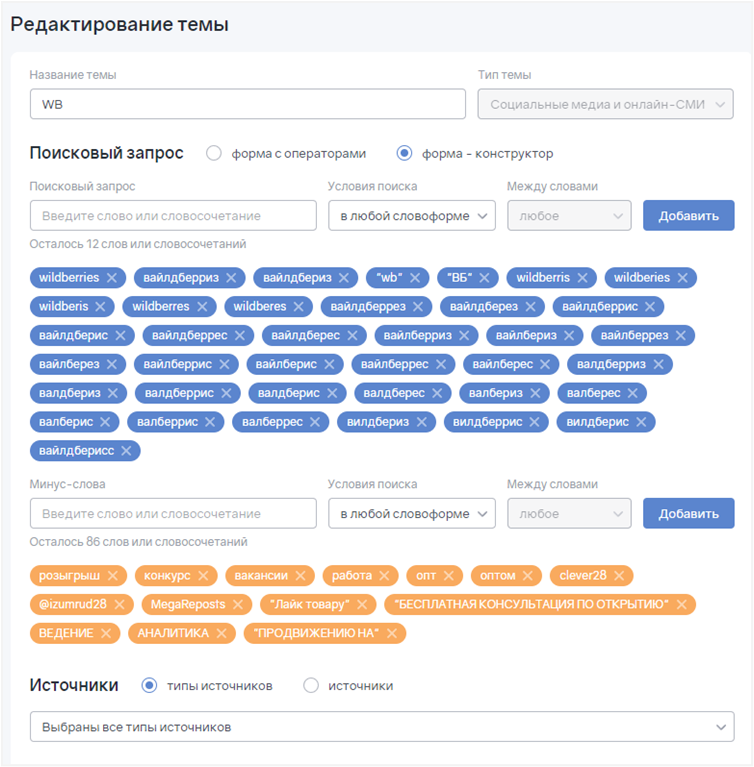Delete the "вайлдбериcс" tag in last row
This screenshot has width=754, height=767.
click(126, 451)
